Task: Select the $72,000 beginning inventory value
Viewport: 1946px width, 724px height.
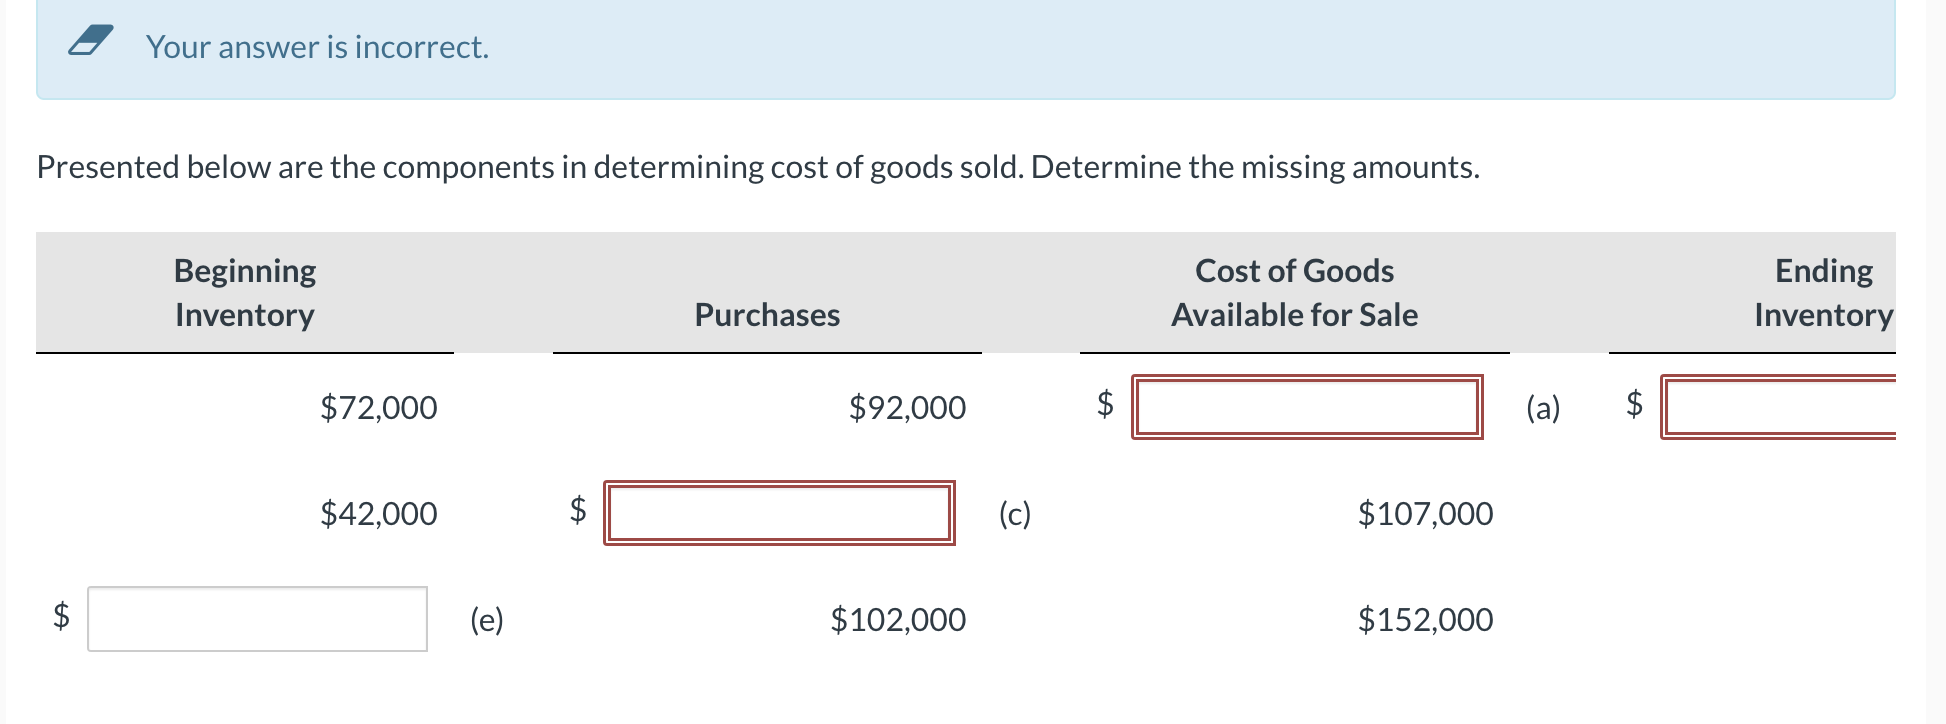Action: (378, 408)
